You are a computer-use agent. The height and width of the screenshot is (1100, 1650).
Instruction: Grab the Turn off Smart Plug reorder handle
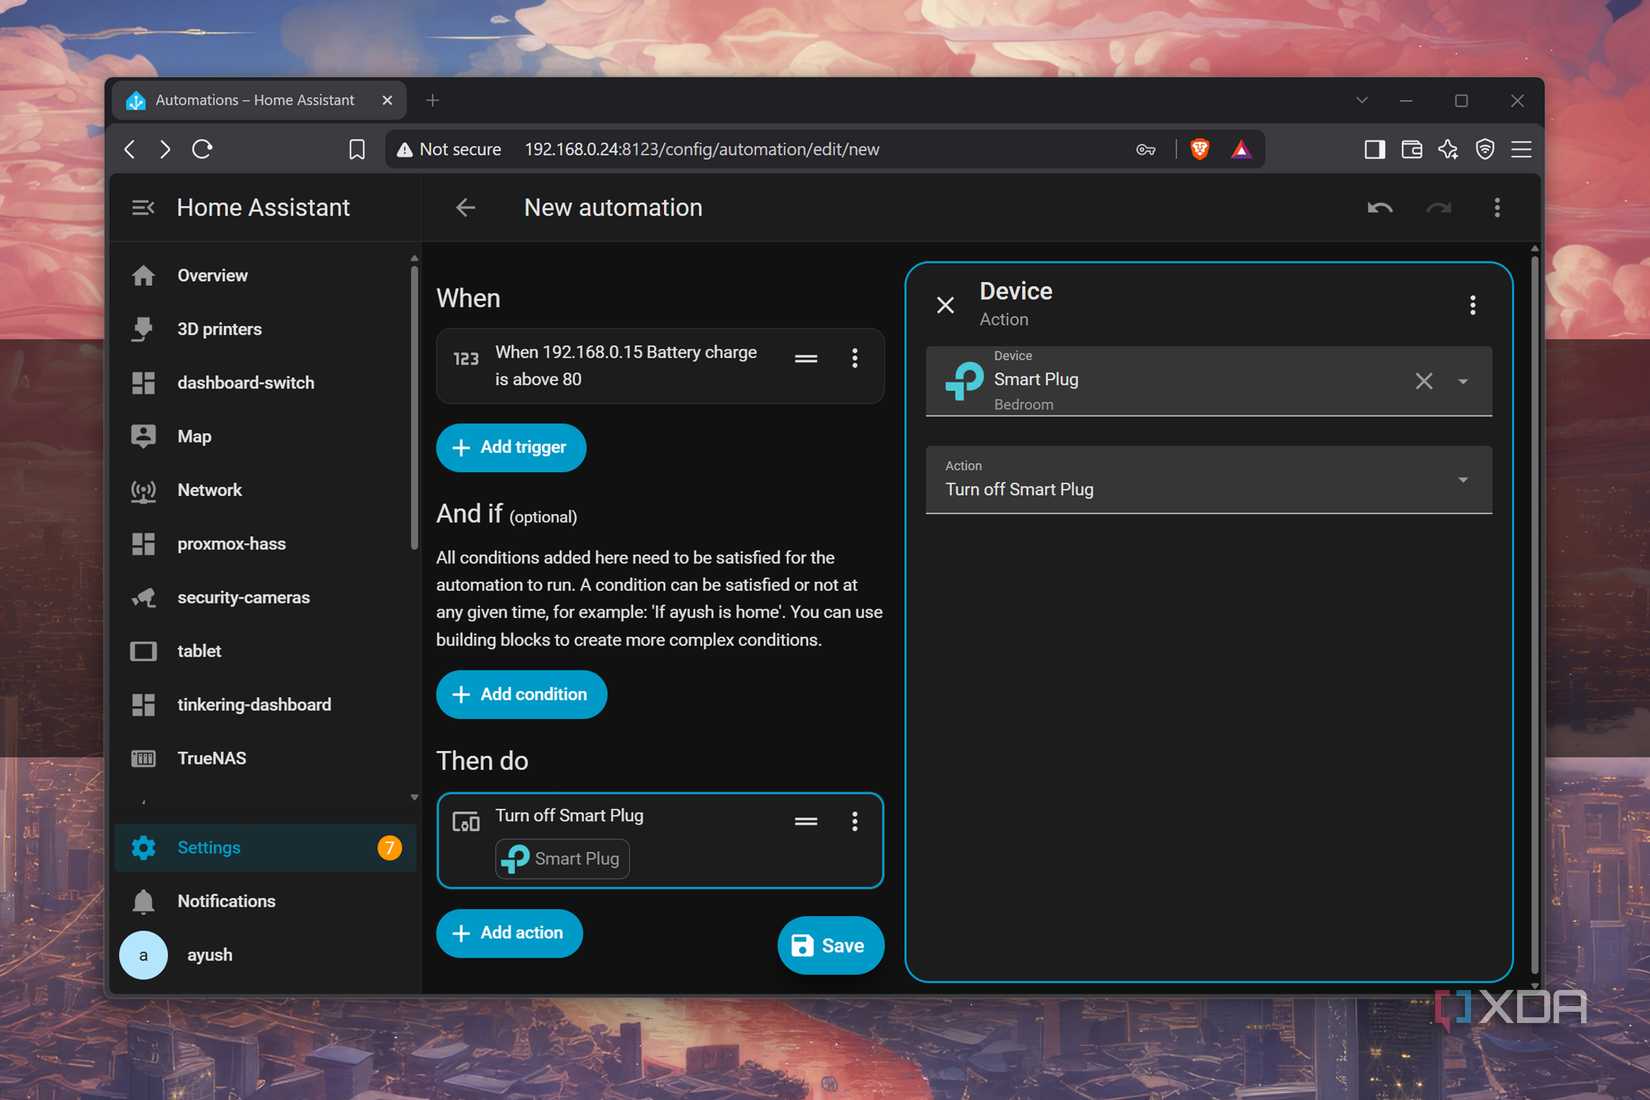point(806,821)
